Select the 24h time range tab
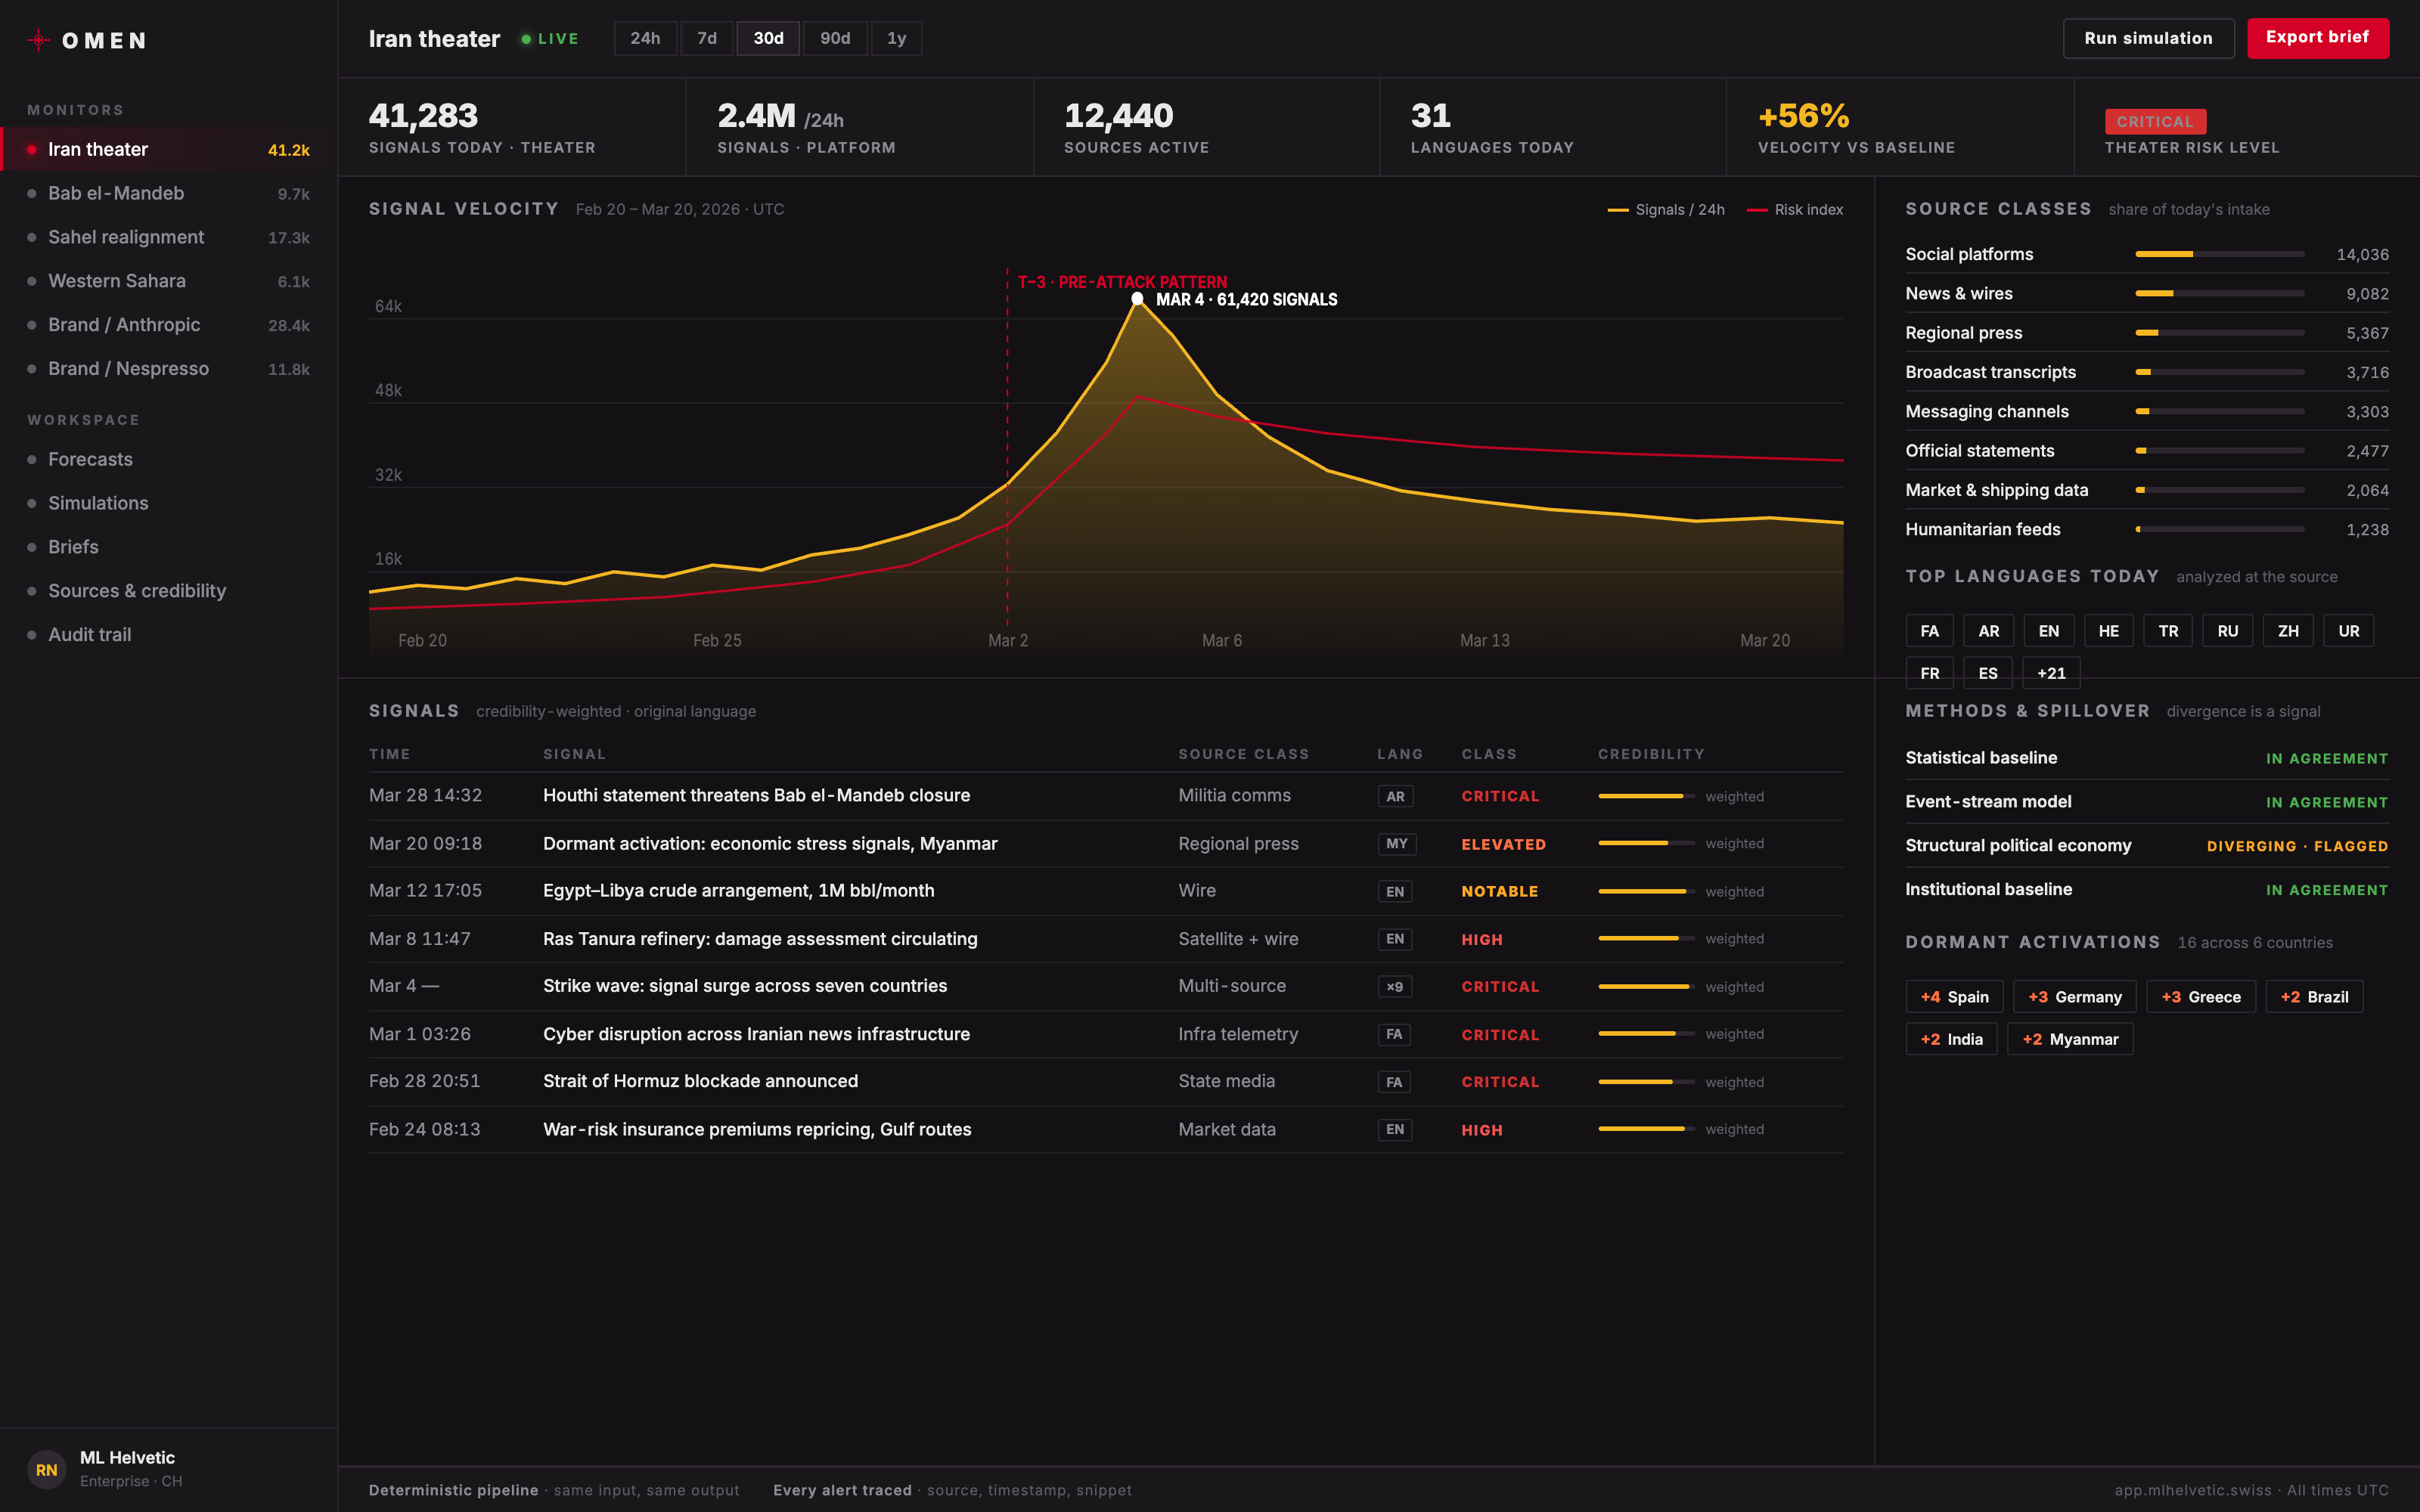The width and height of the screenshot is (2420, 1512). [645, 38]
